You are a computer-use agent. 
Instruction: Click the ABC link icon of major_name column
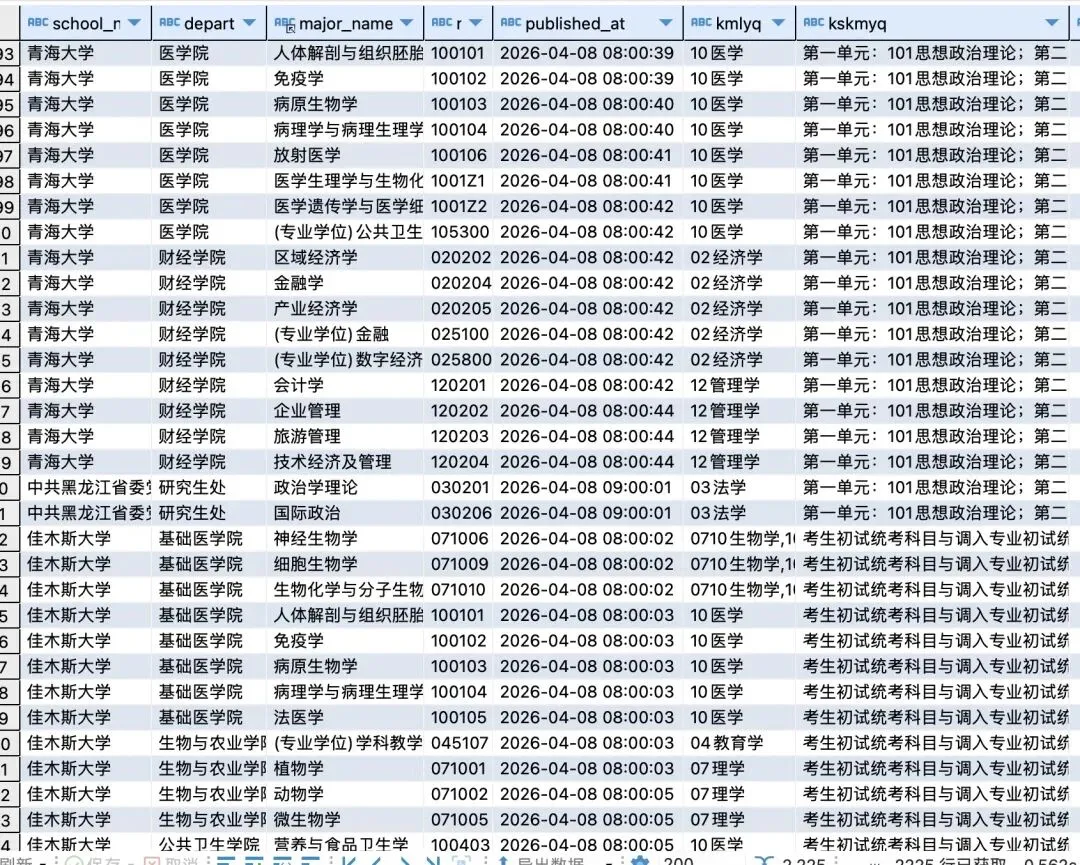coord(284,24)
